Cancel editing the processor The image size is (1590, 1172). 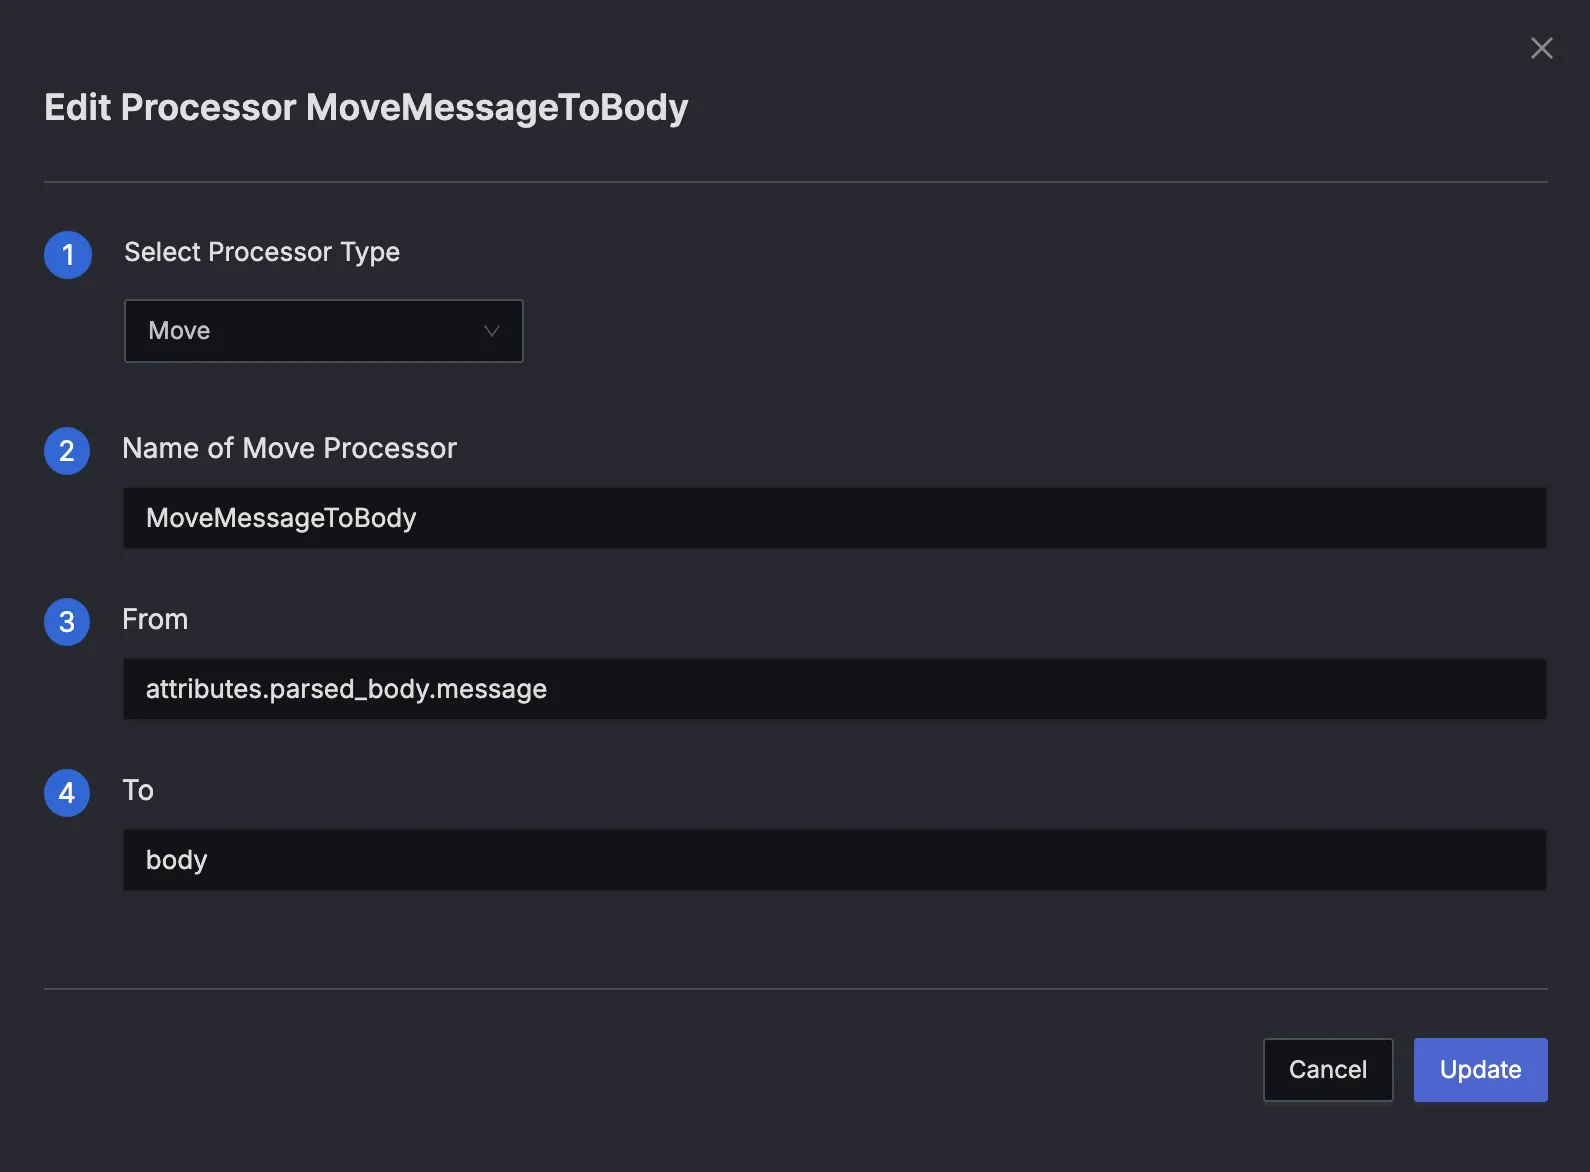tap(1328, 1070)
